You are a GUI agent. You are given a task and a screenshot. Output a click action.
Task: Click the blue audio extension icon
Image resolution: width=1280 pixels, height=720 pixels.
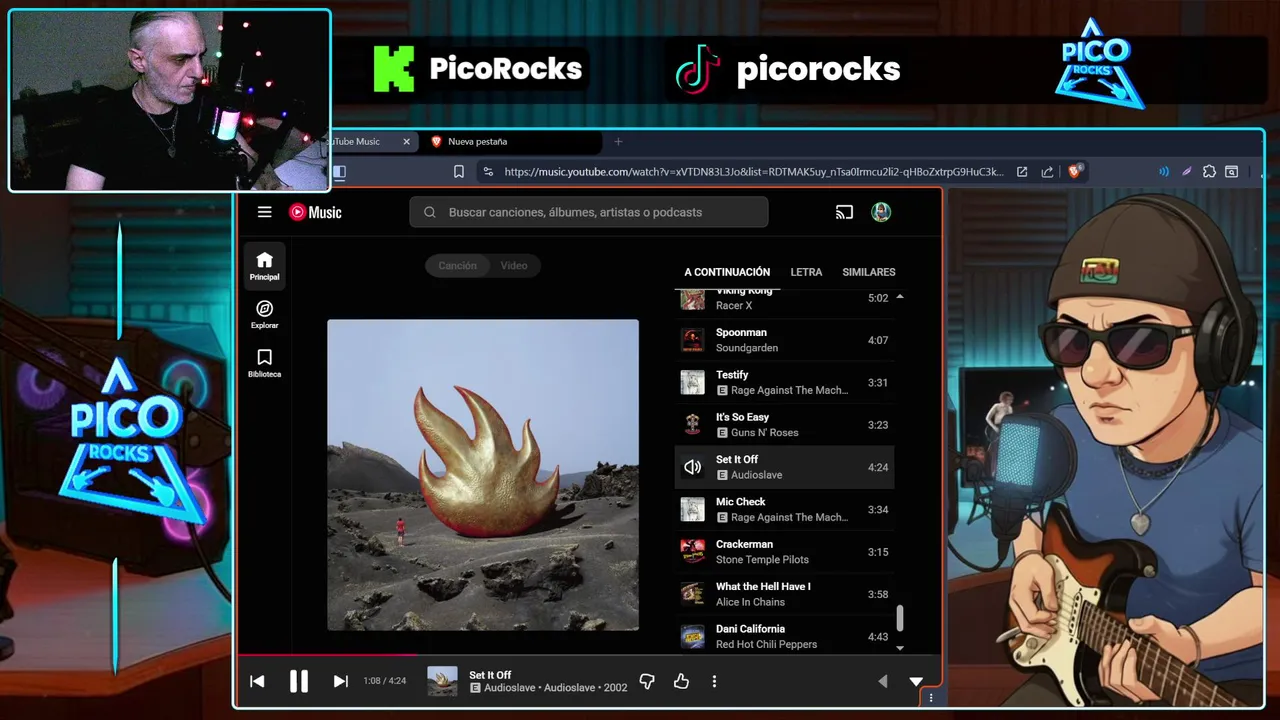(x=1163, y=172)
